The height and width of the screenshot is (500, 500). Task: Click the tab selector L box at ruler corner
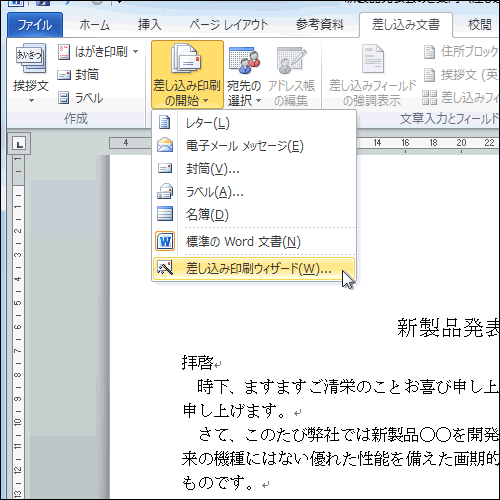tap(19, 144)
